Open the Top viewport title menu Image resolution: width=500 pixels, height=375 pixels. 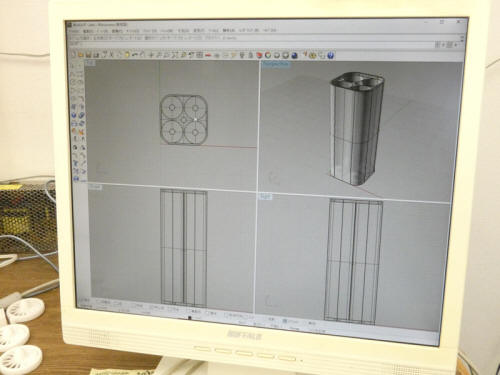coord(90,63)
